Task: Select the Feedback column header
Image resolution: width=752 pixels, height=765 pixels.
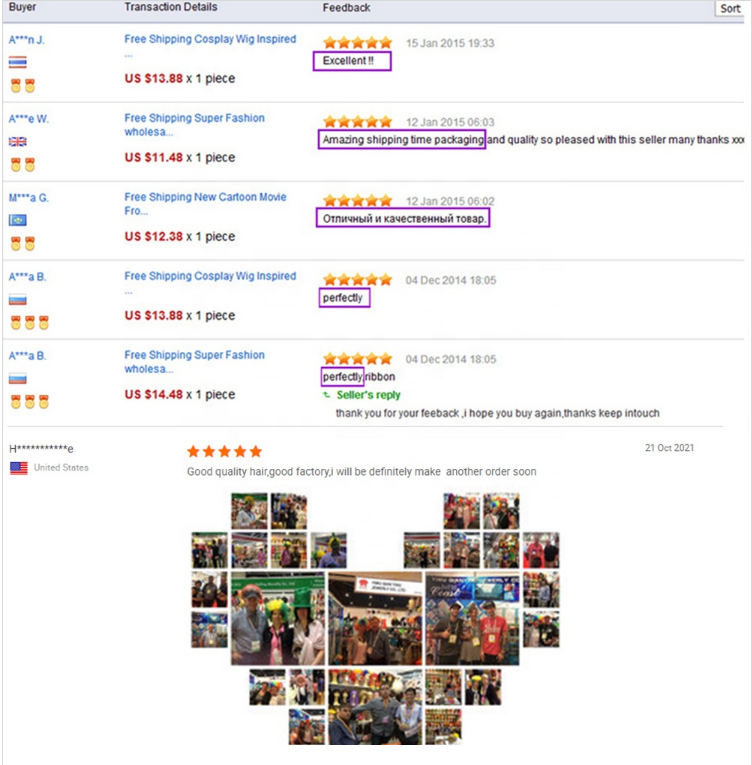Action: 346,8
